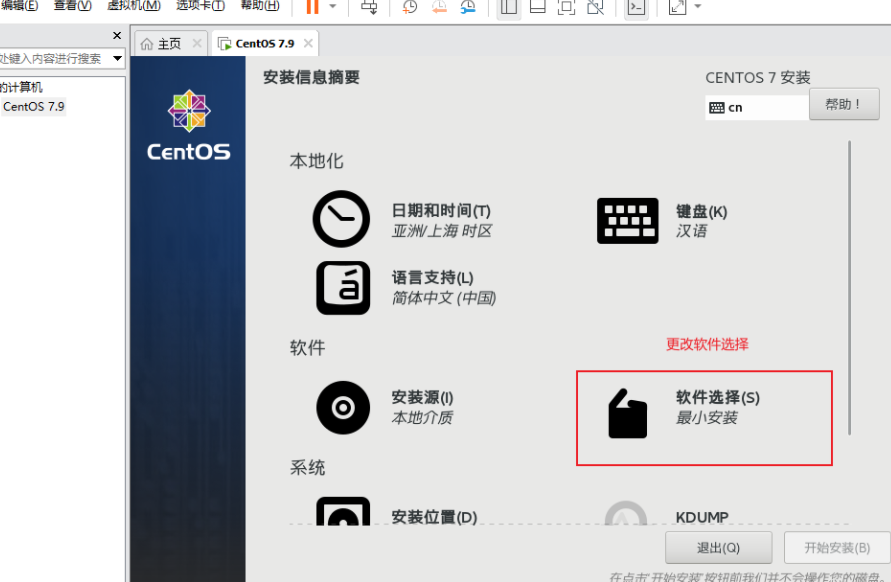This screenshot has height=582, width=891.
Task: Open 键盘(K) settings label
Action: click(x=701, y=211)
